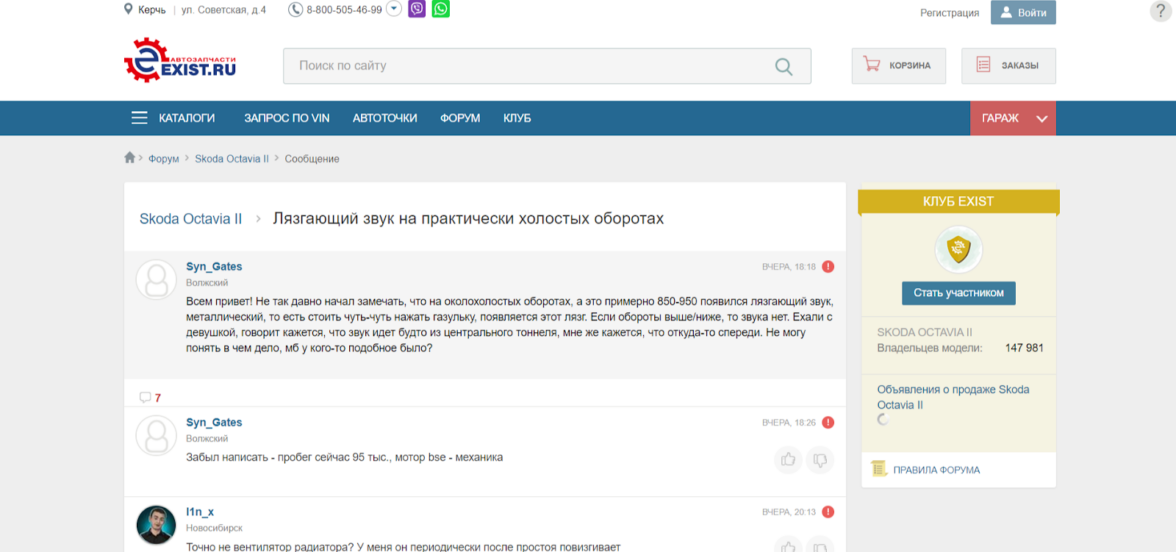Viewport: 1176px width, 552px height.
Task: Open l1n_x user avatar
Action: click(x=156, y=525)
